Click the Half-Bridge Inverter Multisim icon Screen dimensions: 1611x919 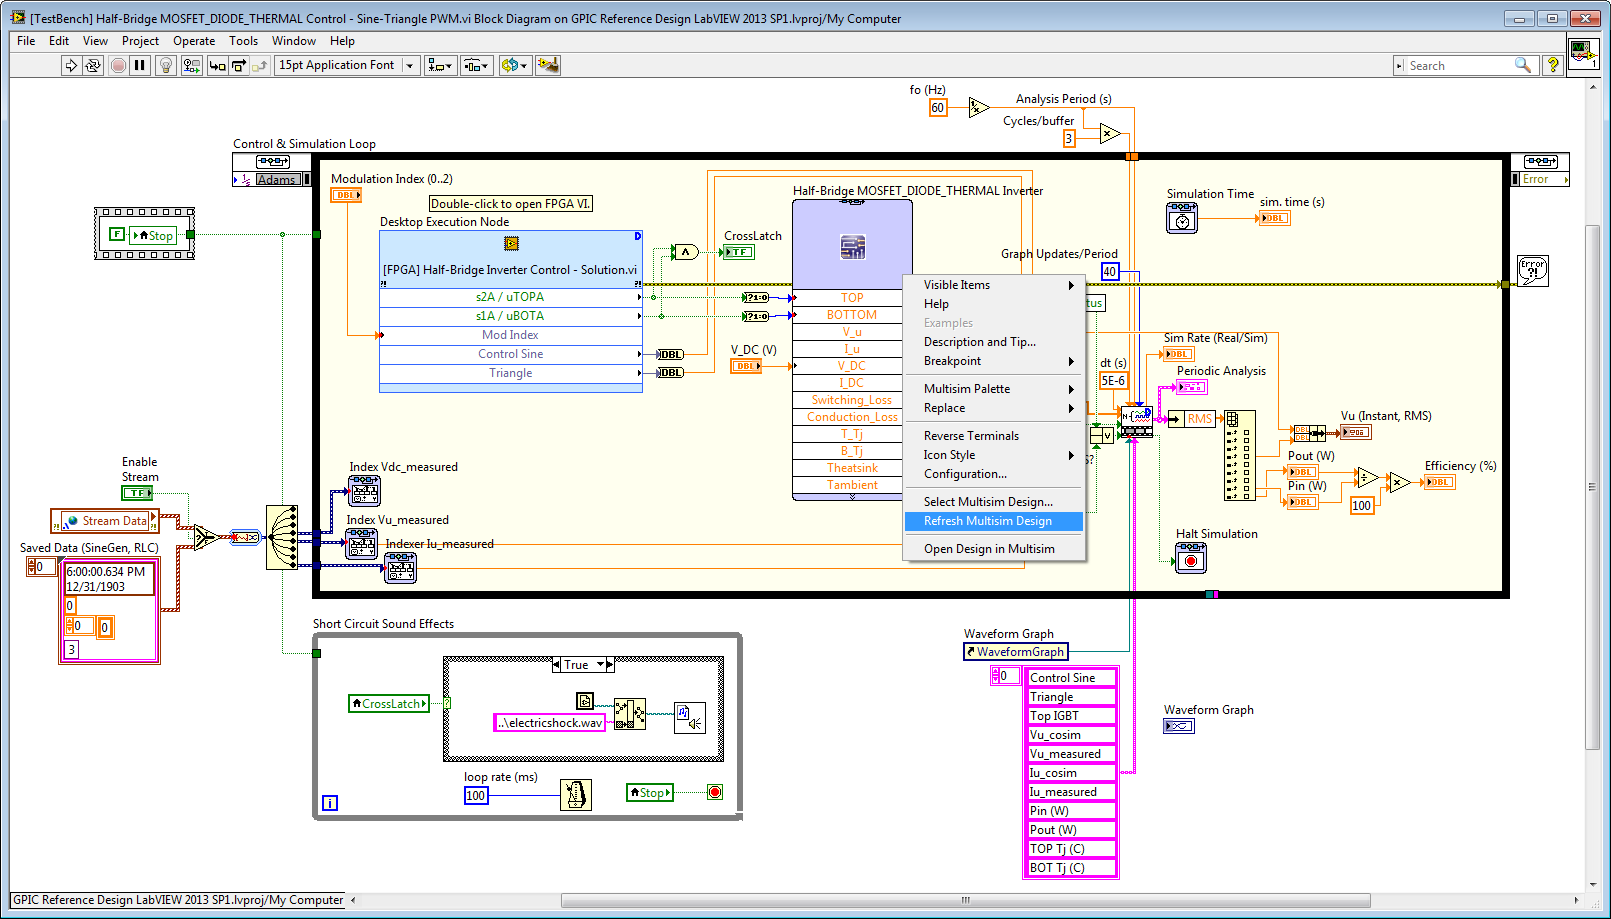point(852,246)
